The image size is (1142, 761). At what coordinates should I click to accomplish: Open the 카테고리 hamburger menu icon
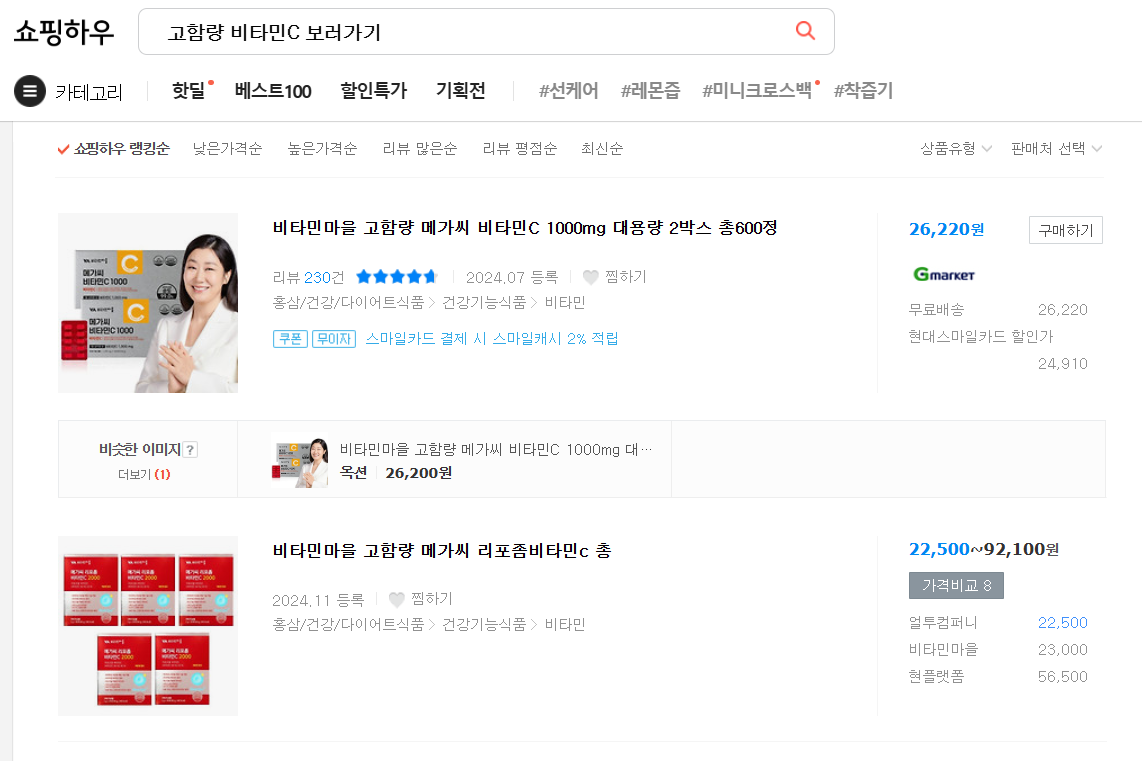(x=30, y=91)
